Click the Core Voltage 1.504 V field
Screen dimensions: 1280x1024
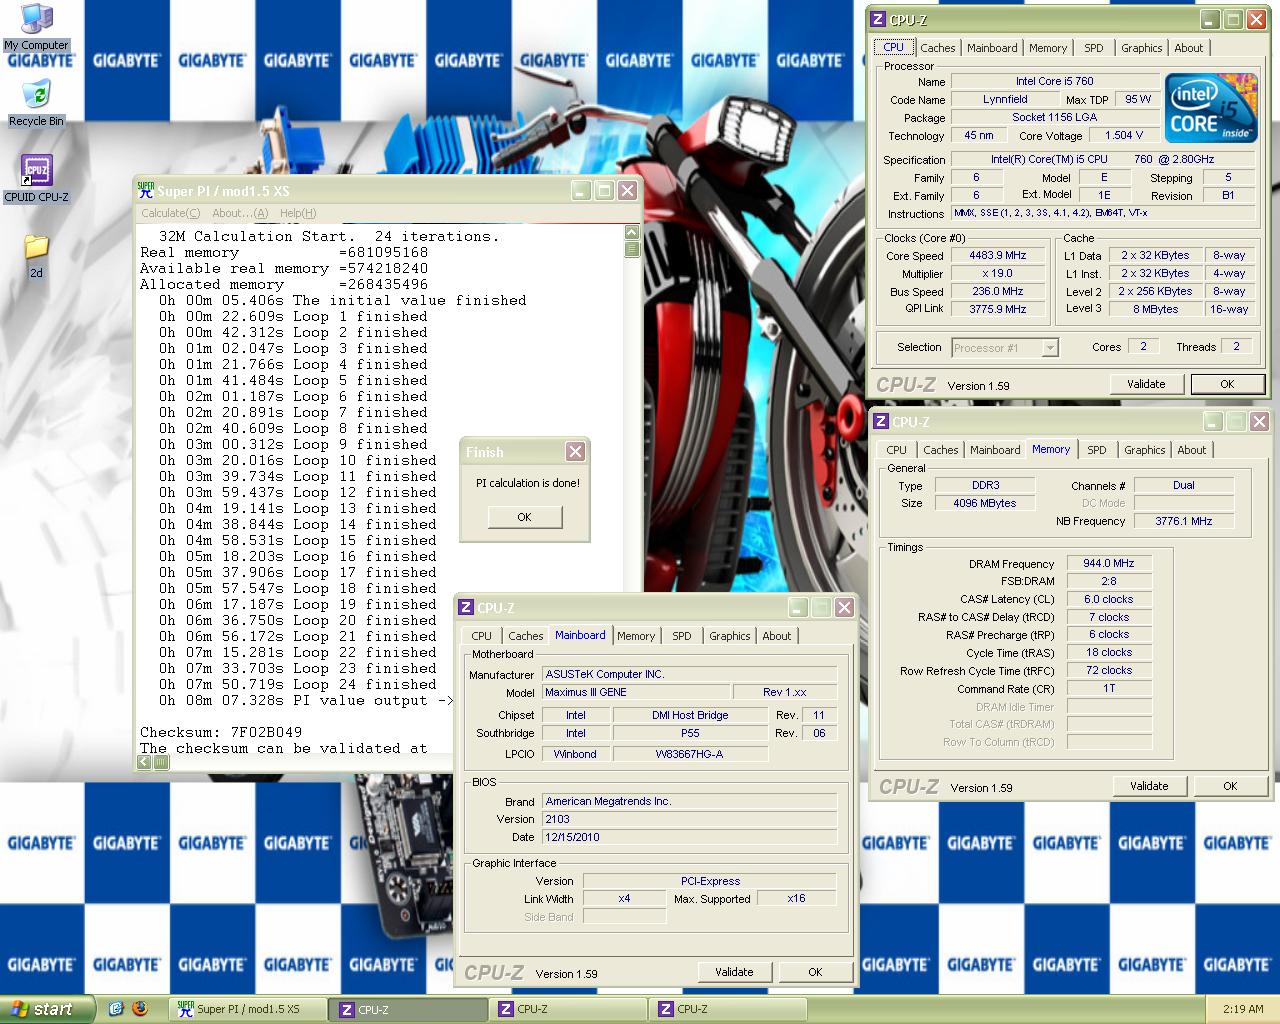1124,135
